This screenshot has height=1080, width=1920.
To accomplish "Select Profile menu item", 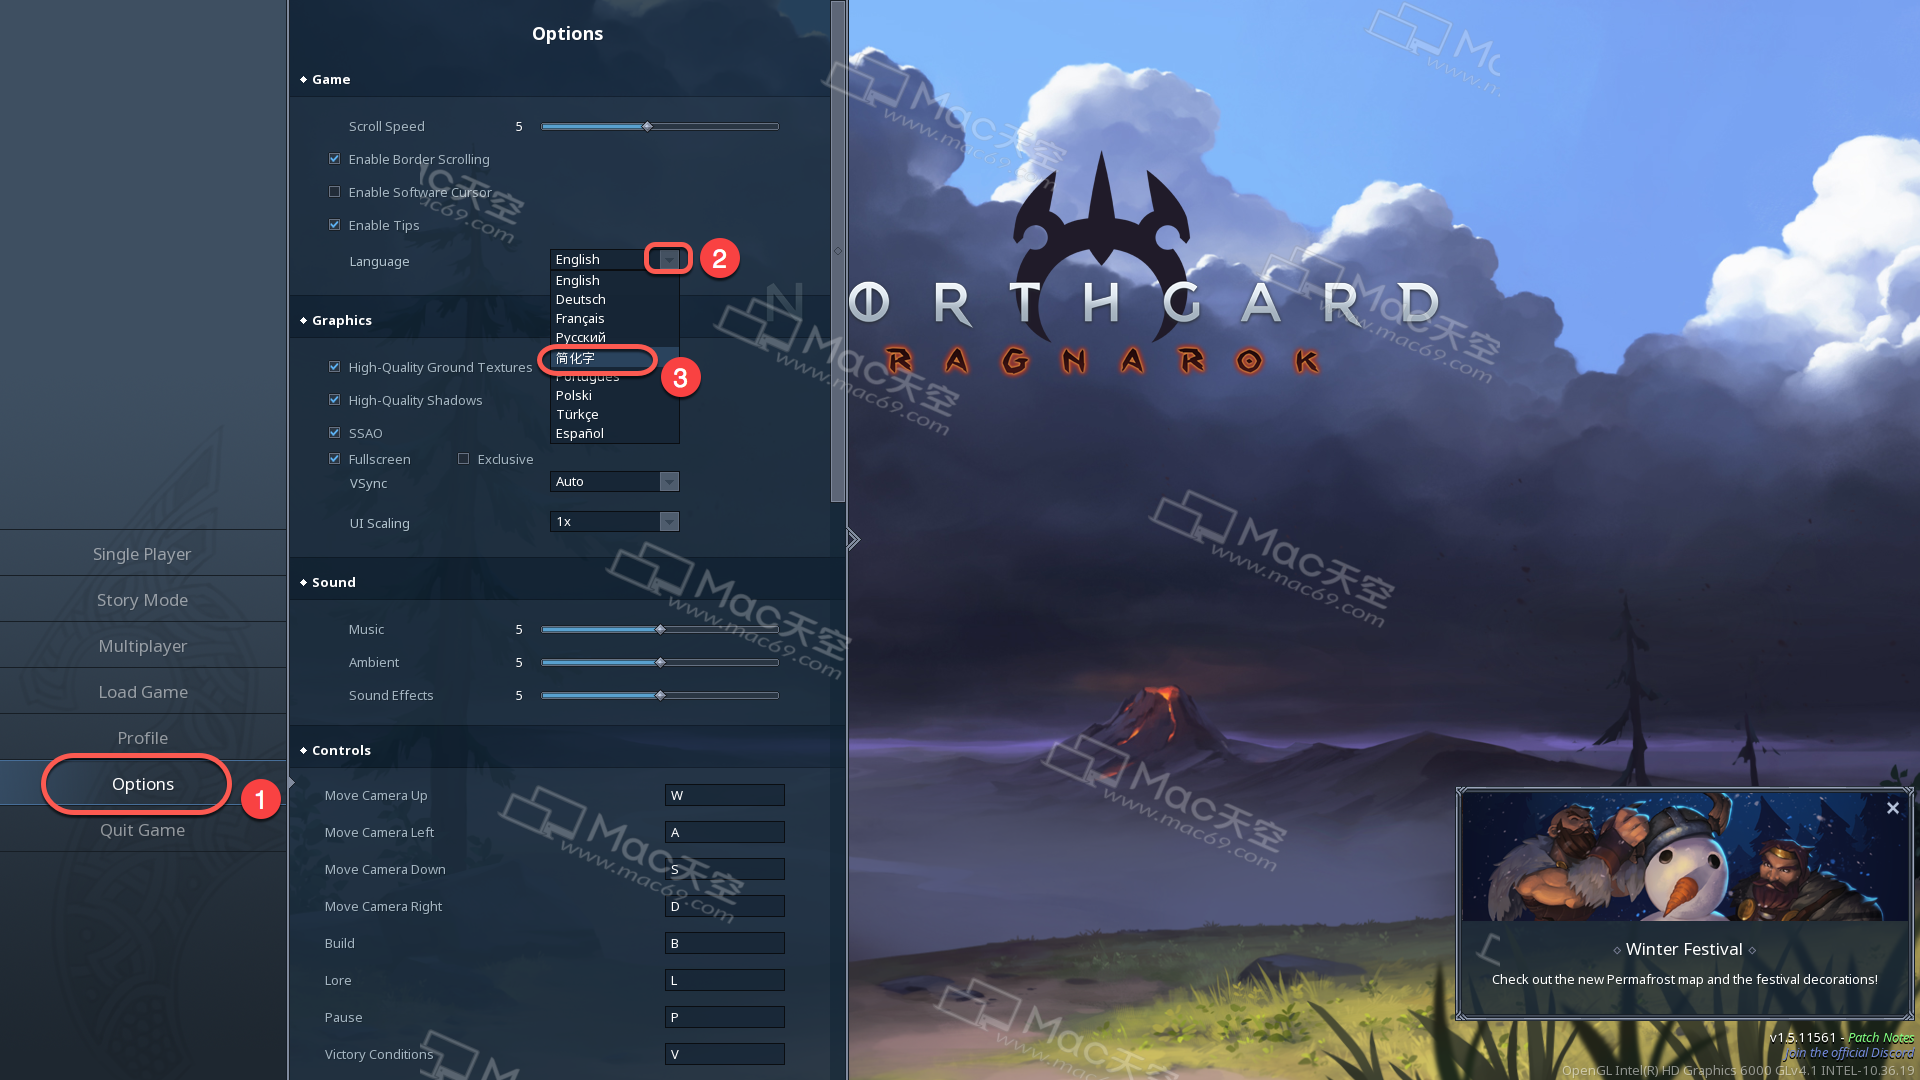I will tap(142, 737).
